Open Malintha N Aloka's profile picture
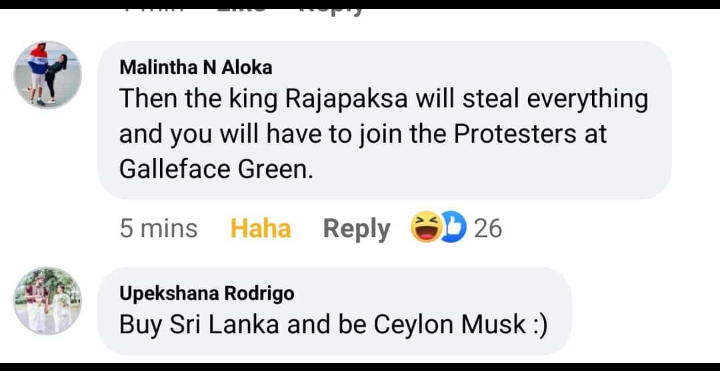The image size is (720, 371). point(47,75)
